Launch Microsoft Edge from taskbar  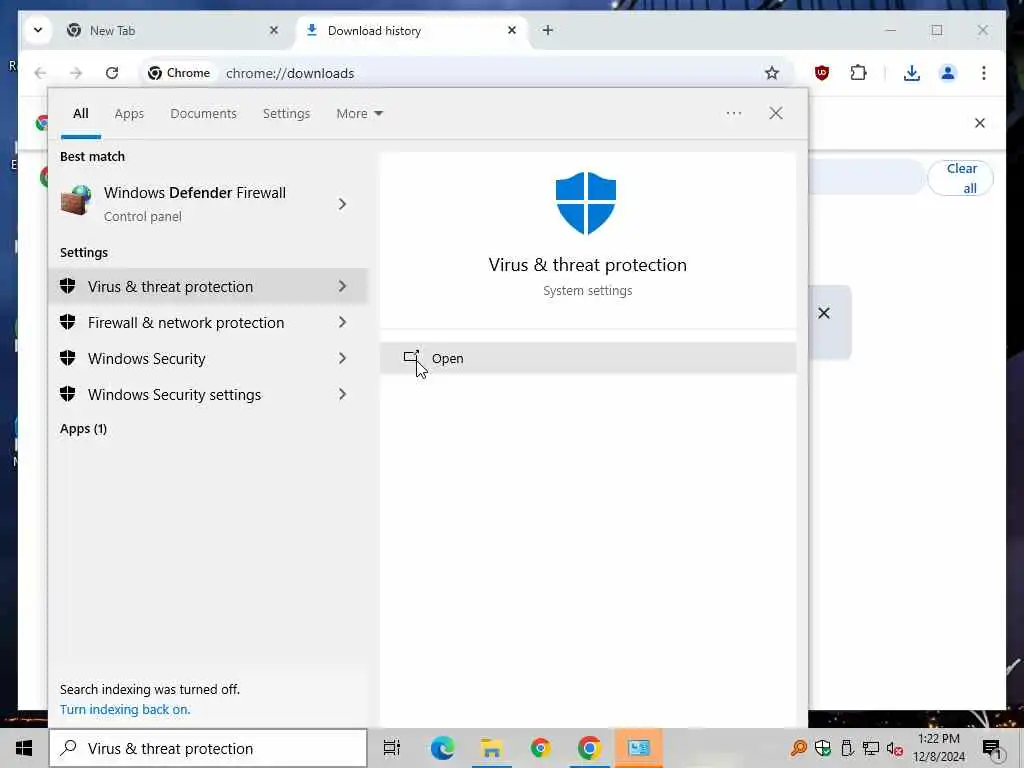442,748
